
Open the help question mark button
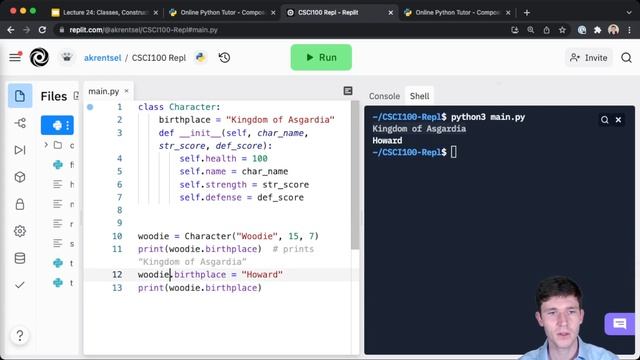(x=20, y=336)
